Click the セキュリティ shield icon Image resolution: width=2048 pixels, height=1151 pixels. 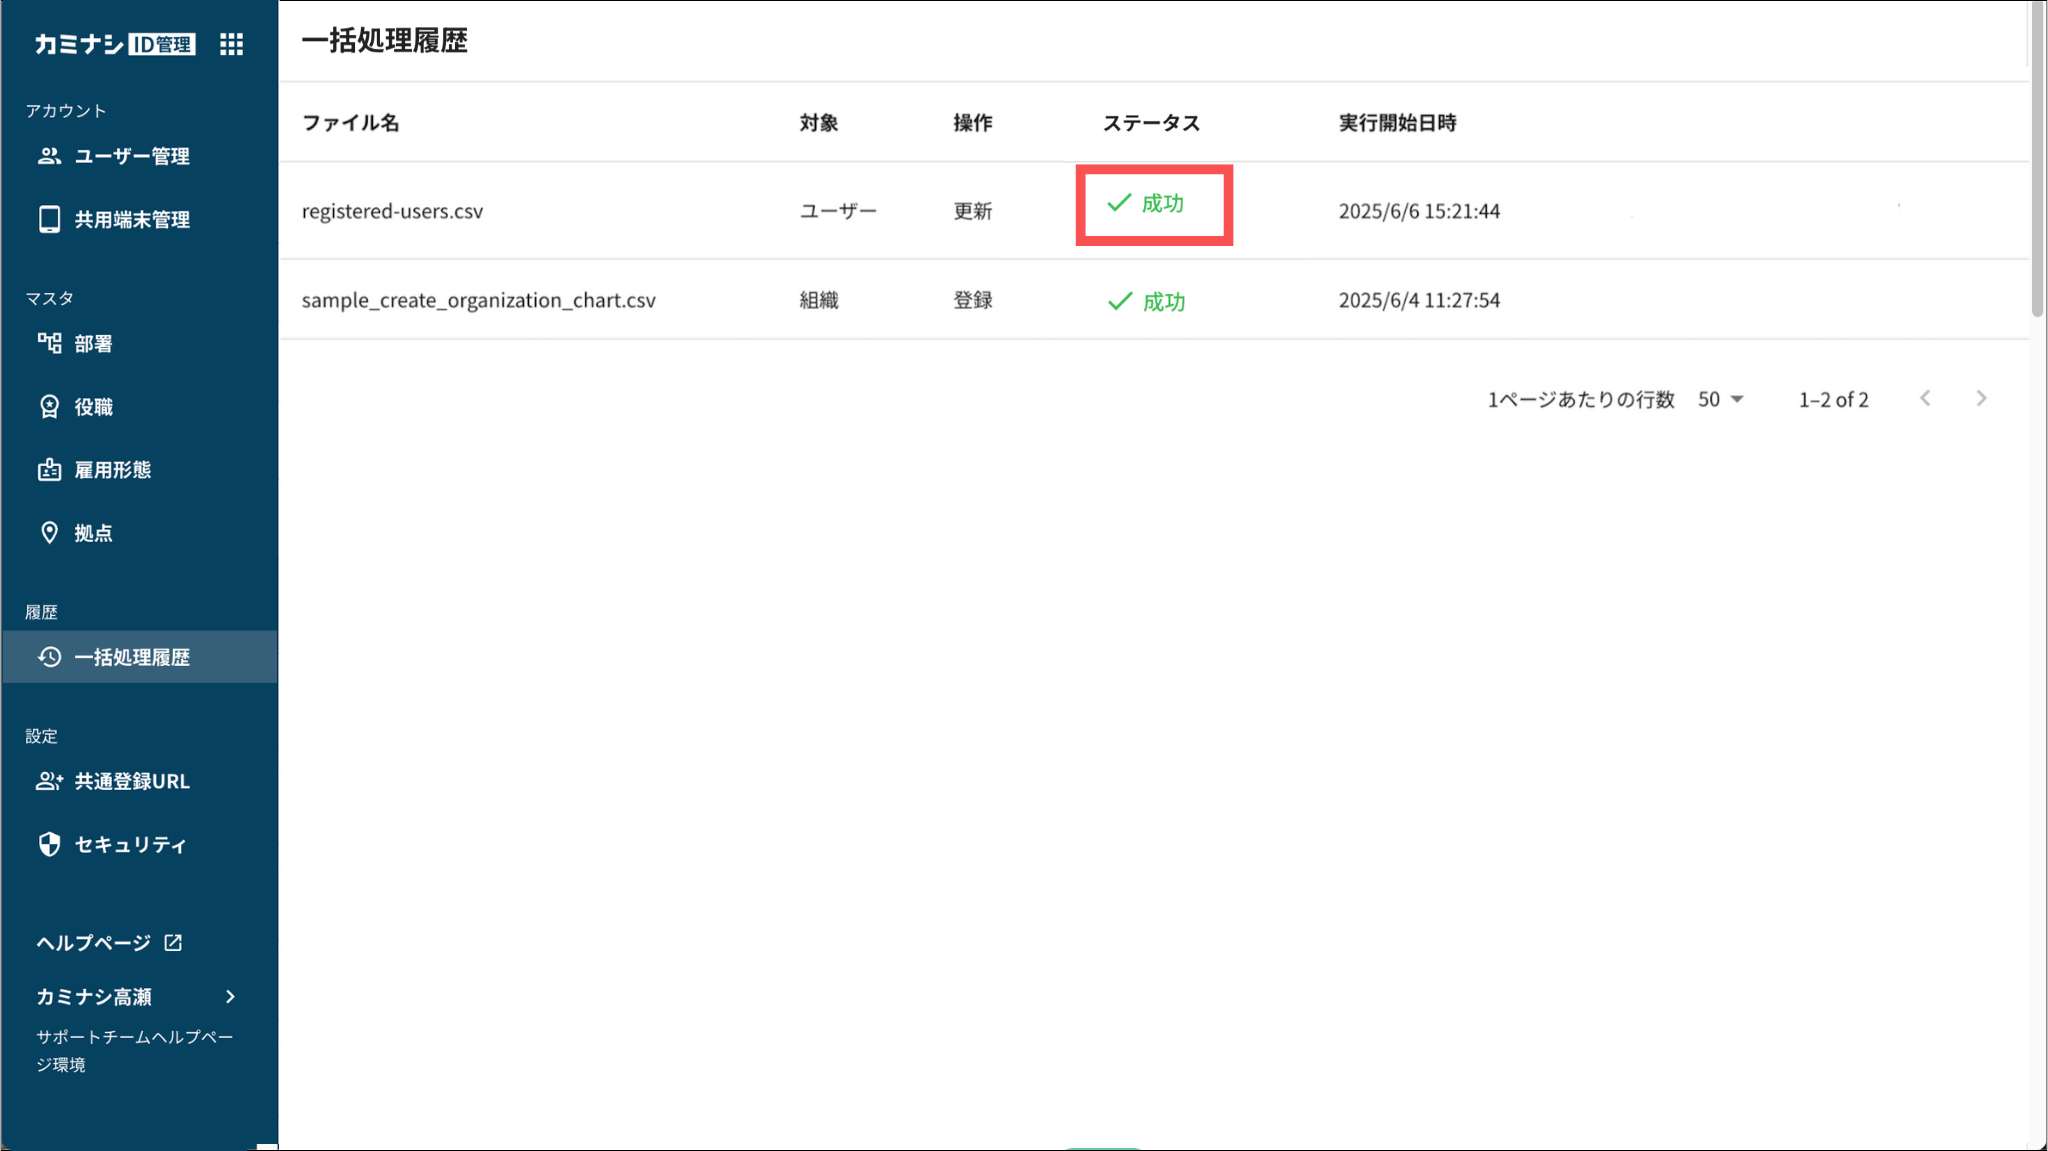coord(49,844)
